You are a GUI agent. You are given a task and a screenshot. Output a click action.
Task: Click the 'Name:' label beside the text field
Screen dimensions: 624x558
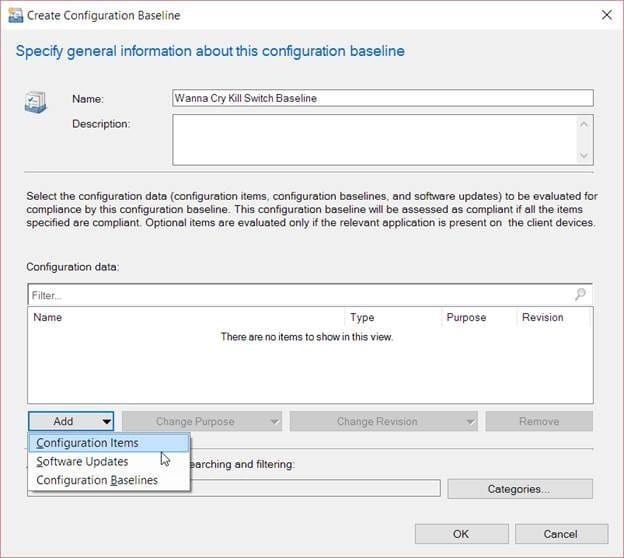[x=88, y=99]
